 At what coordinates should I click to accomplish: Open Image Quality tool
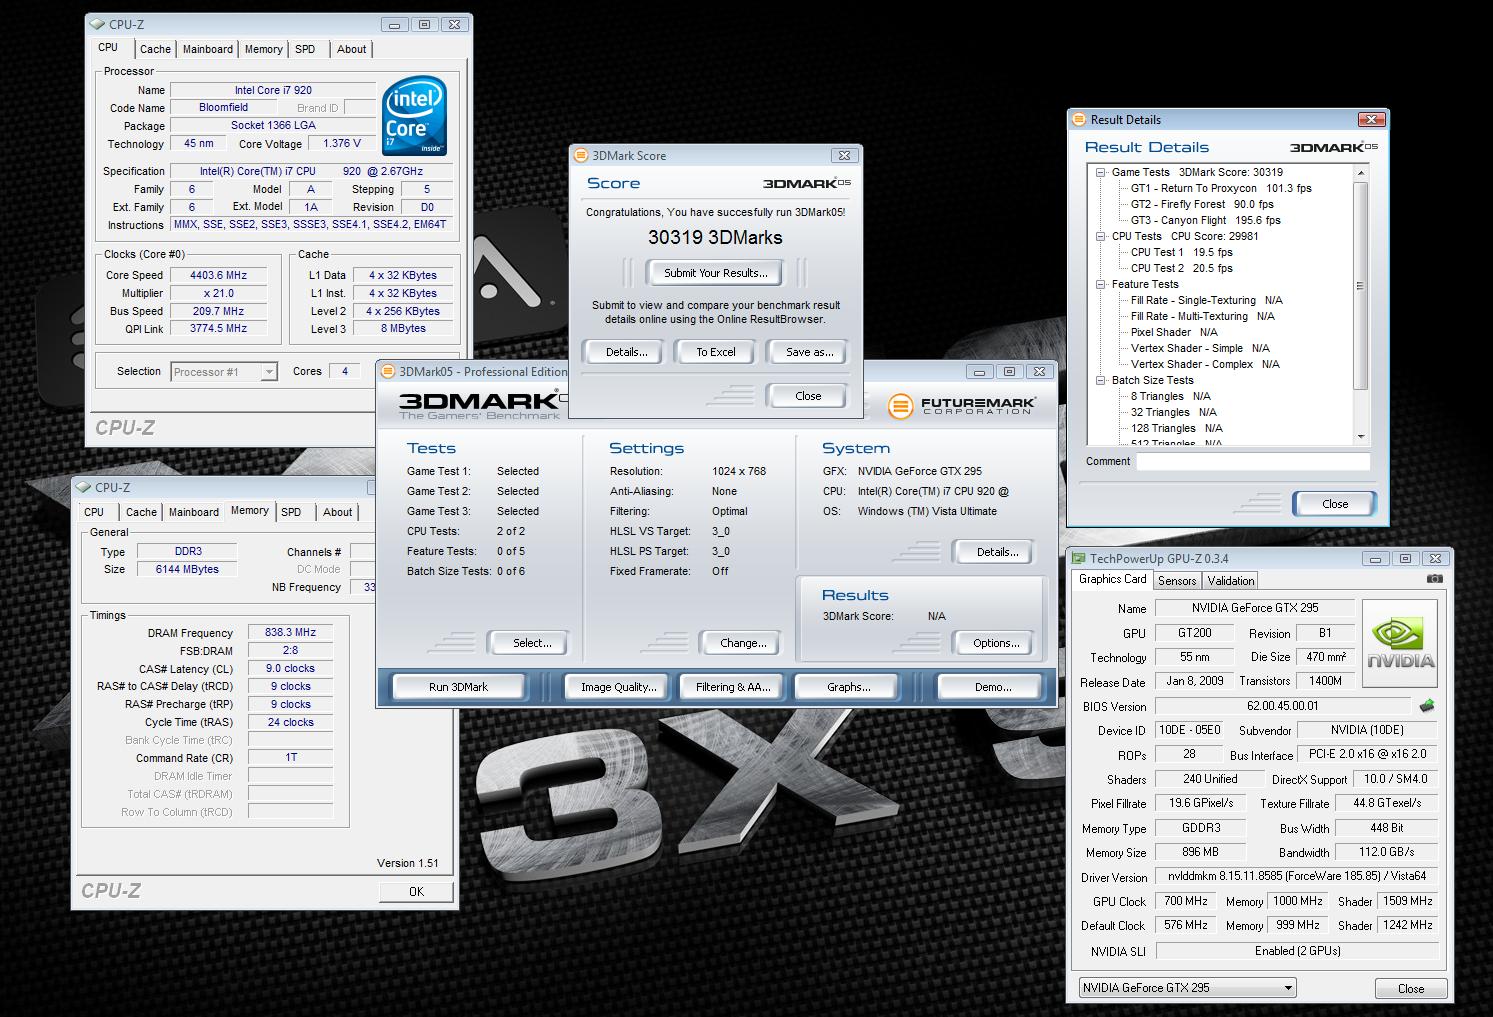click(619, 687)
